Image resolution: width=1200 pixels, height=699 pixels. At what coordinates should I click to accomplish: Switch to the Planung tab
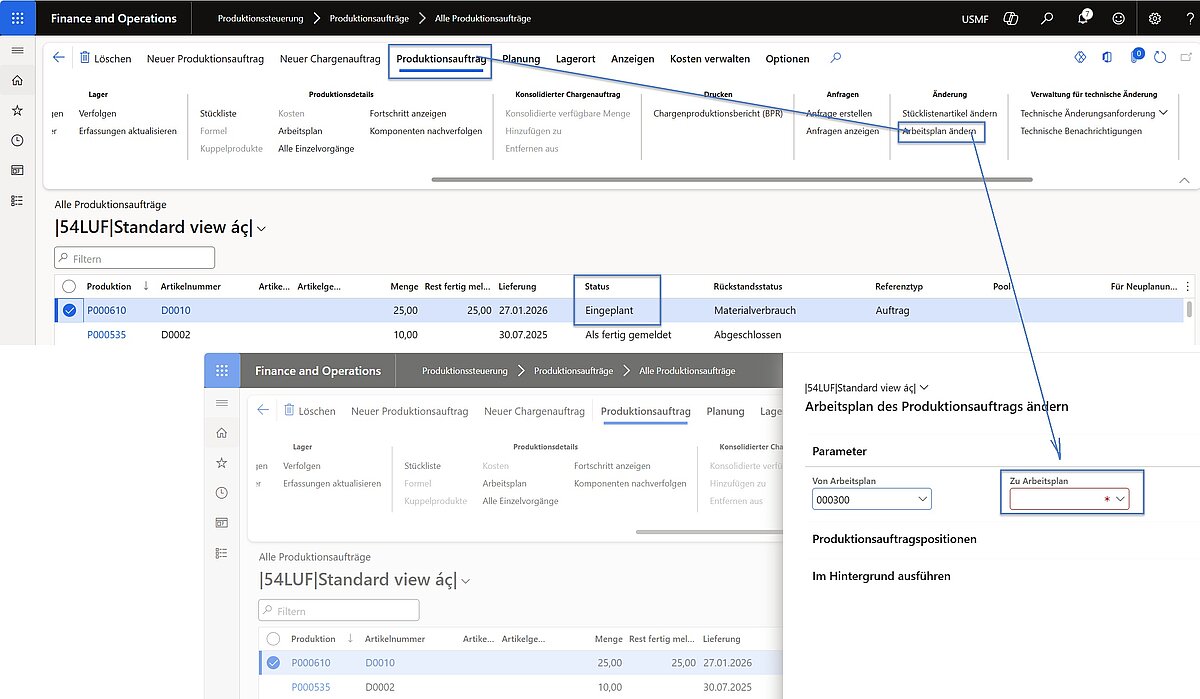[521, 58]
